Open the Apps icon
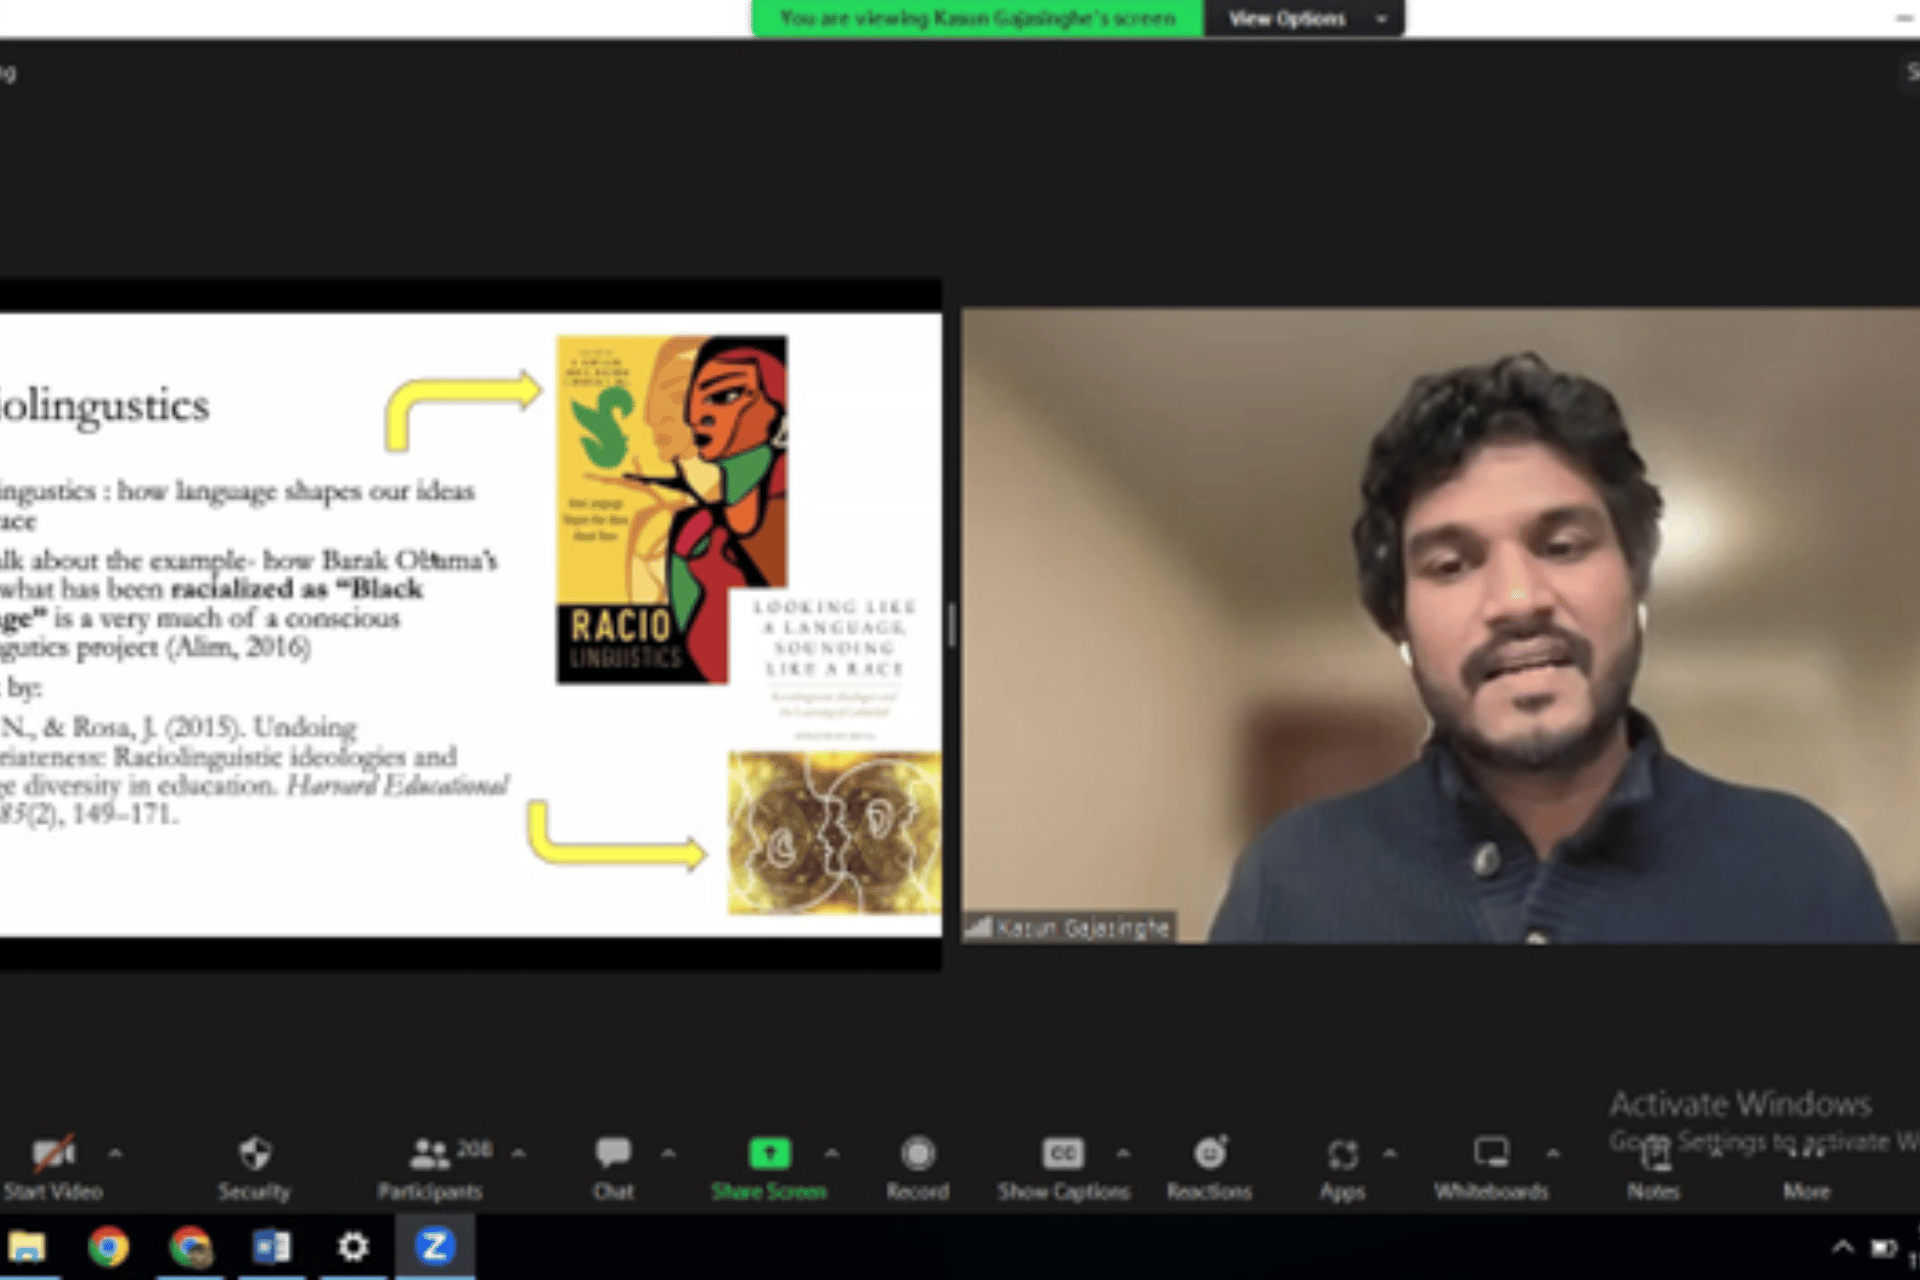Image resolution: width=1920 pixels, height=1280 pixels. pyautogui.click(x=1342, y=1154)
